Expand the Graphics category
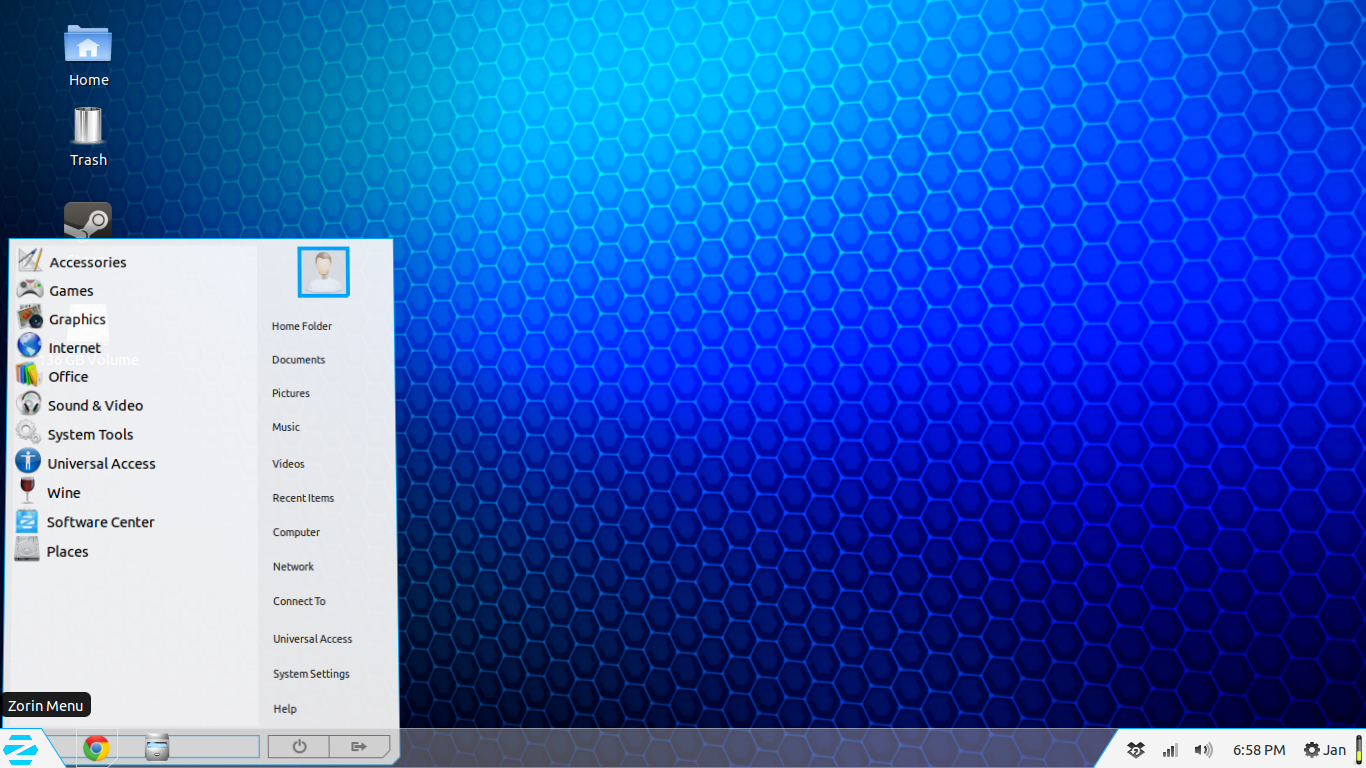 point(77,320)
